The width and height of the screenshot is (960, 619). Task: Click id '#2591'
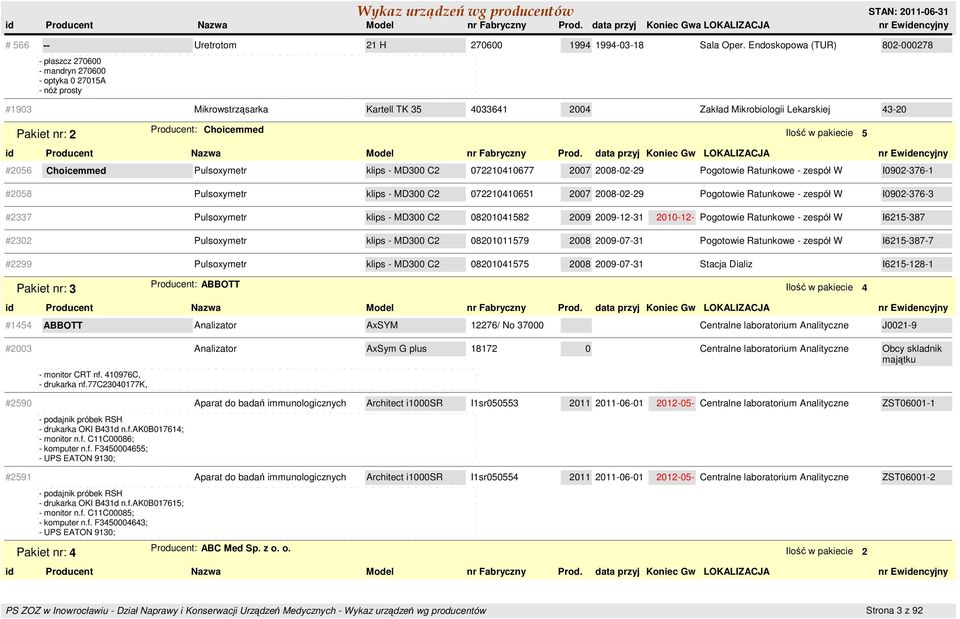tap(18, 477)
